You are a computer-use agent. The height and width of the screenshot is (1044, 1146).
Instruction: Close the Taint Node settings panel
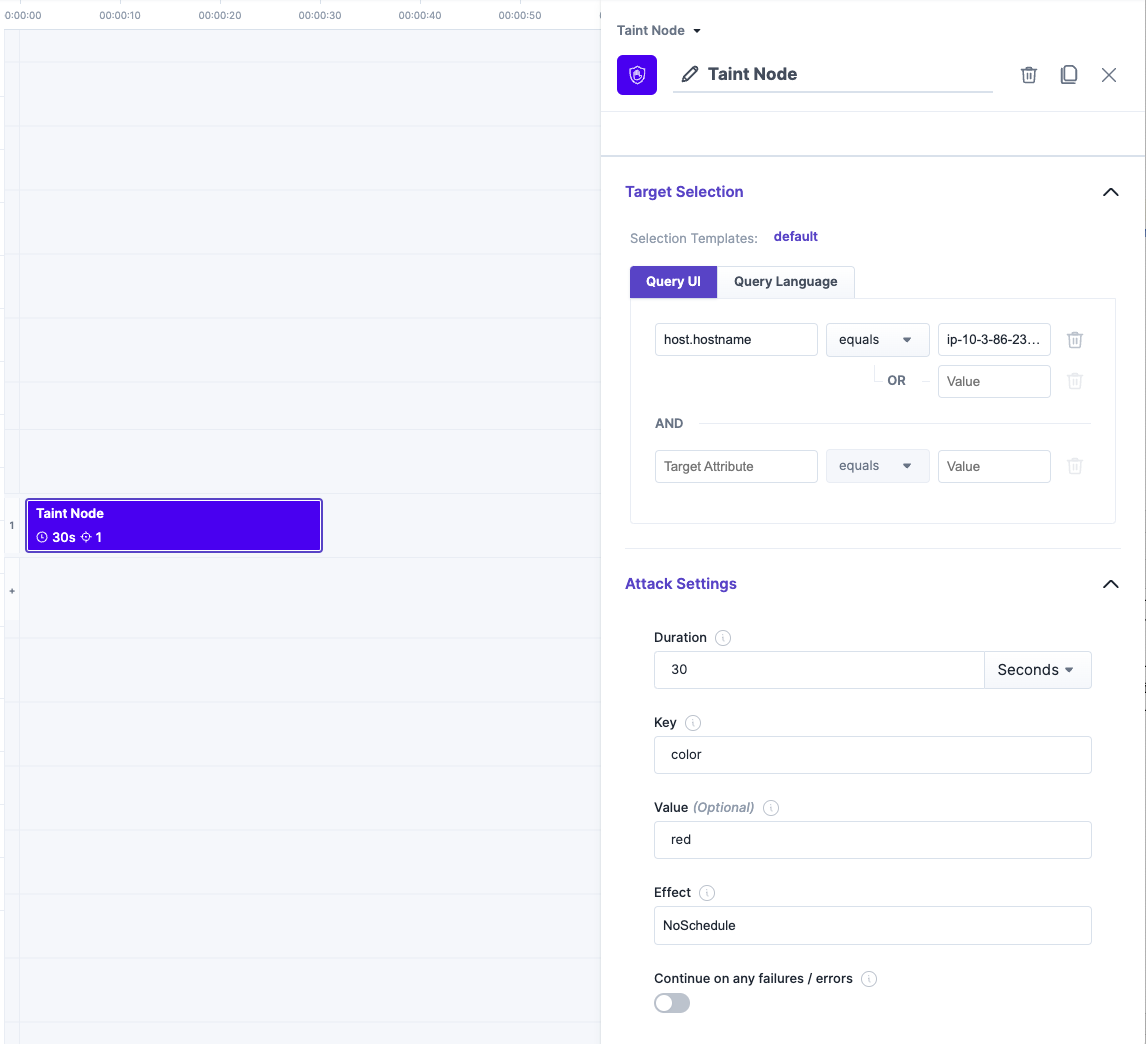tap(1109, 75)
